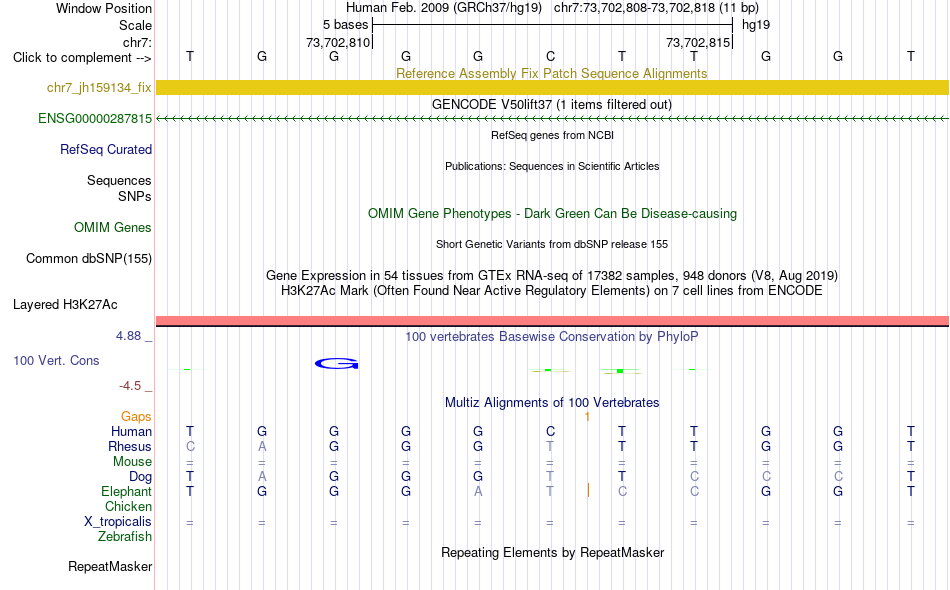The image size is (950, 590).
Task: Select the Gaps row label
Action: tap(136, 416)
